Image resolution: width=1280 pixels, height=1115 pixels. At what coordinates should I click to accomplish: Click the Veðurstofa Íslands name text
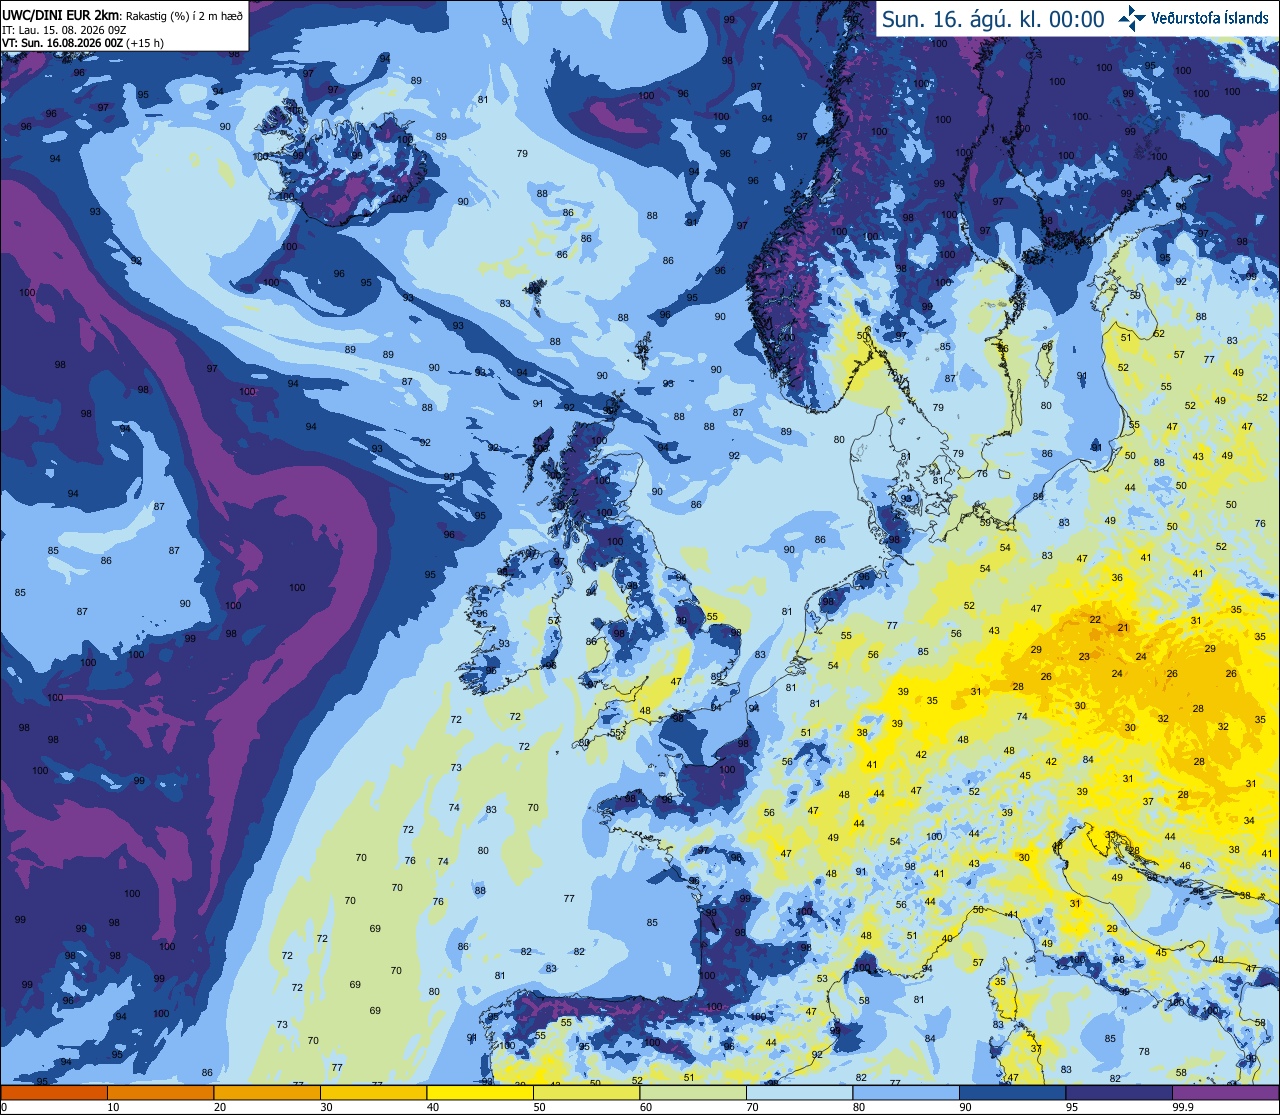click(1210, 18)
